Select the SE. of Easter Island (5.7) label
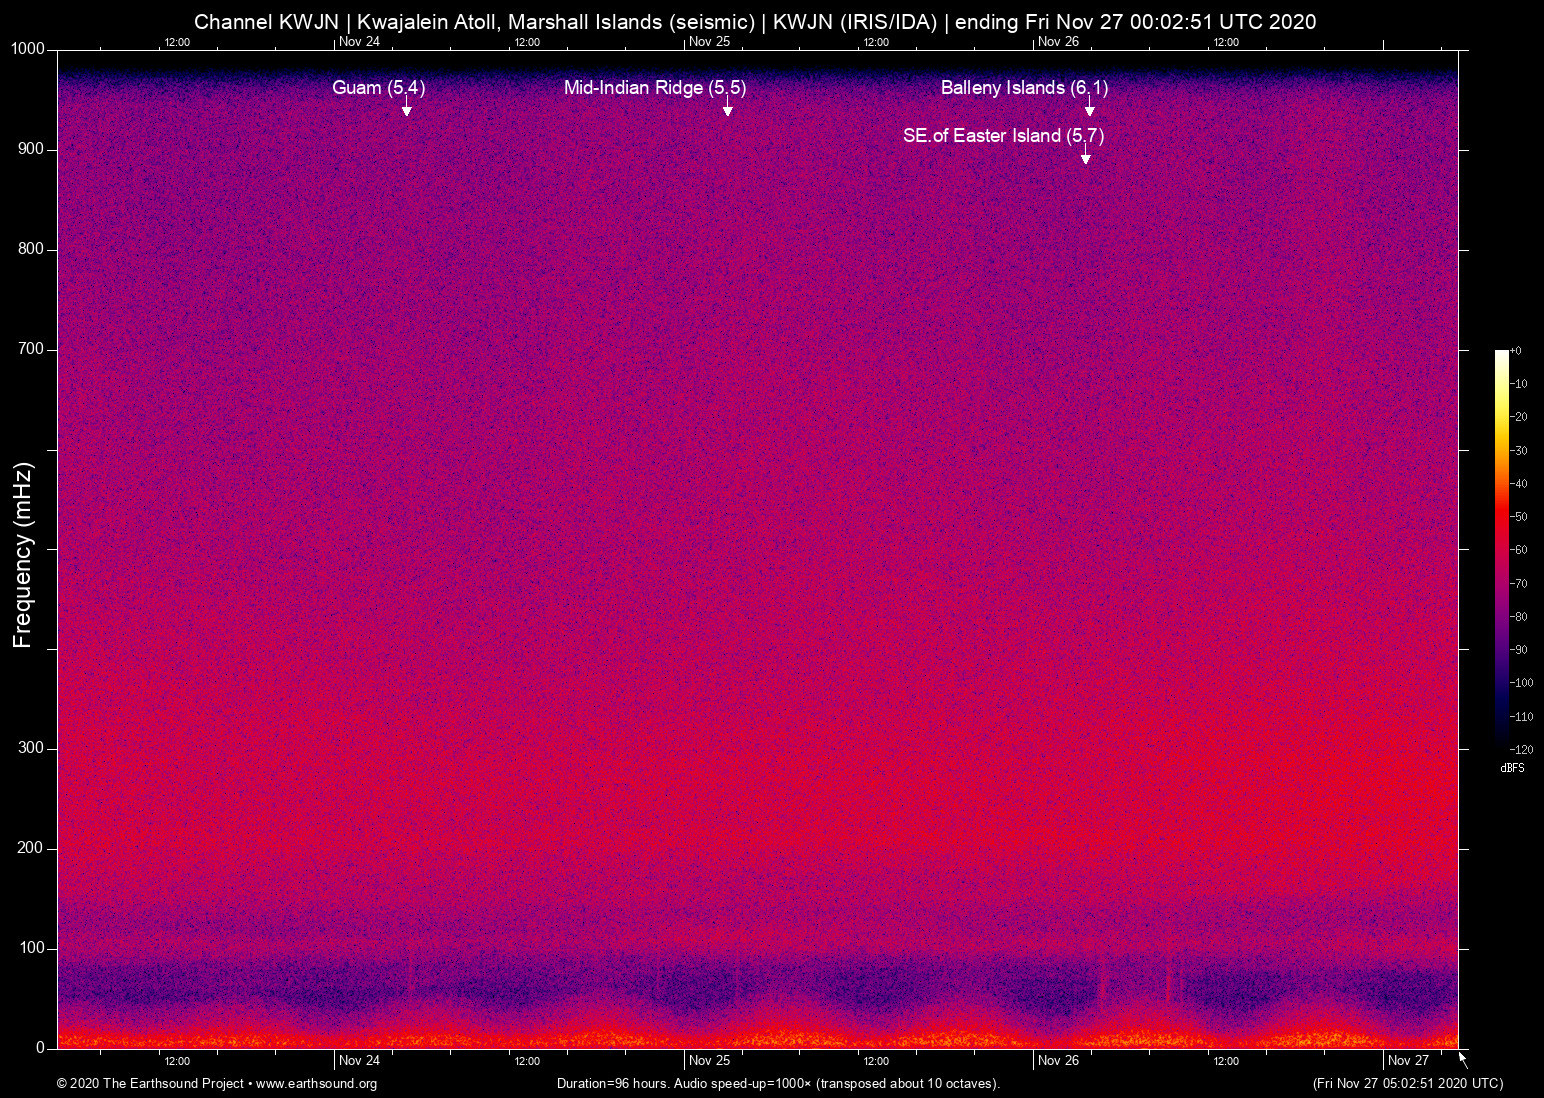 (x=1002, y=136)
